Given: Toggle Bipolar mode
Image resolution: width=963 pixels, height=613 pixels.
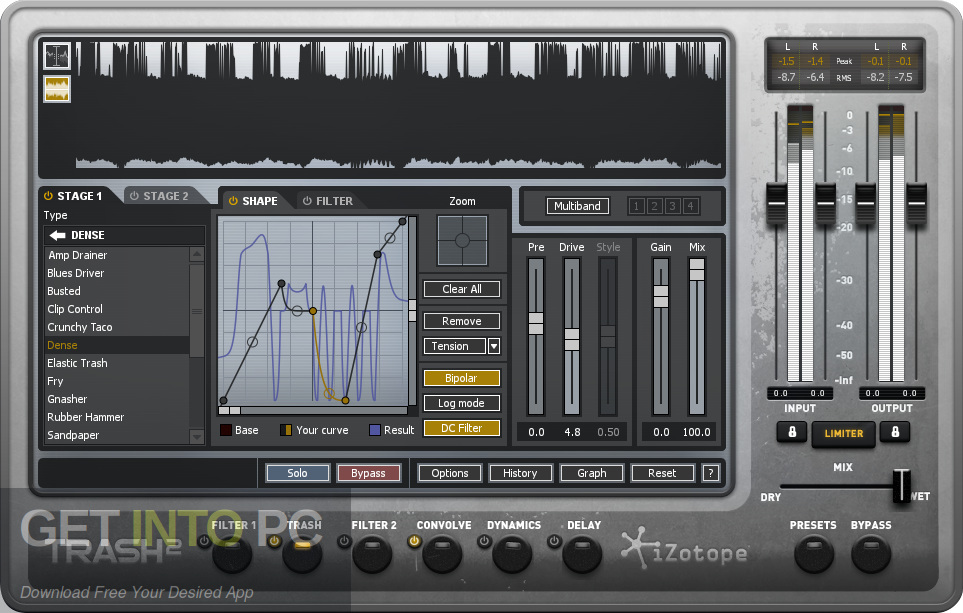Looking at the screenshot, I should click(462, 378).
